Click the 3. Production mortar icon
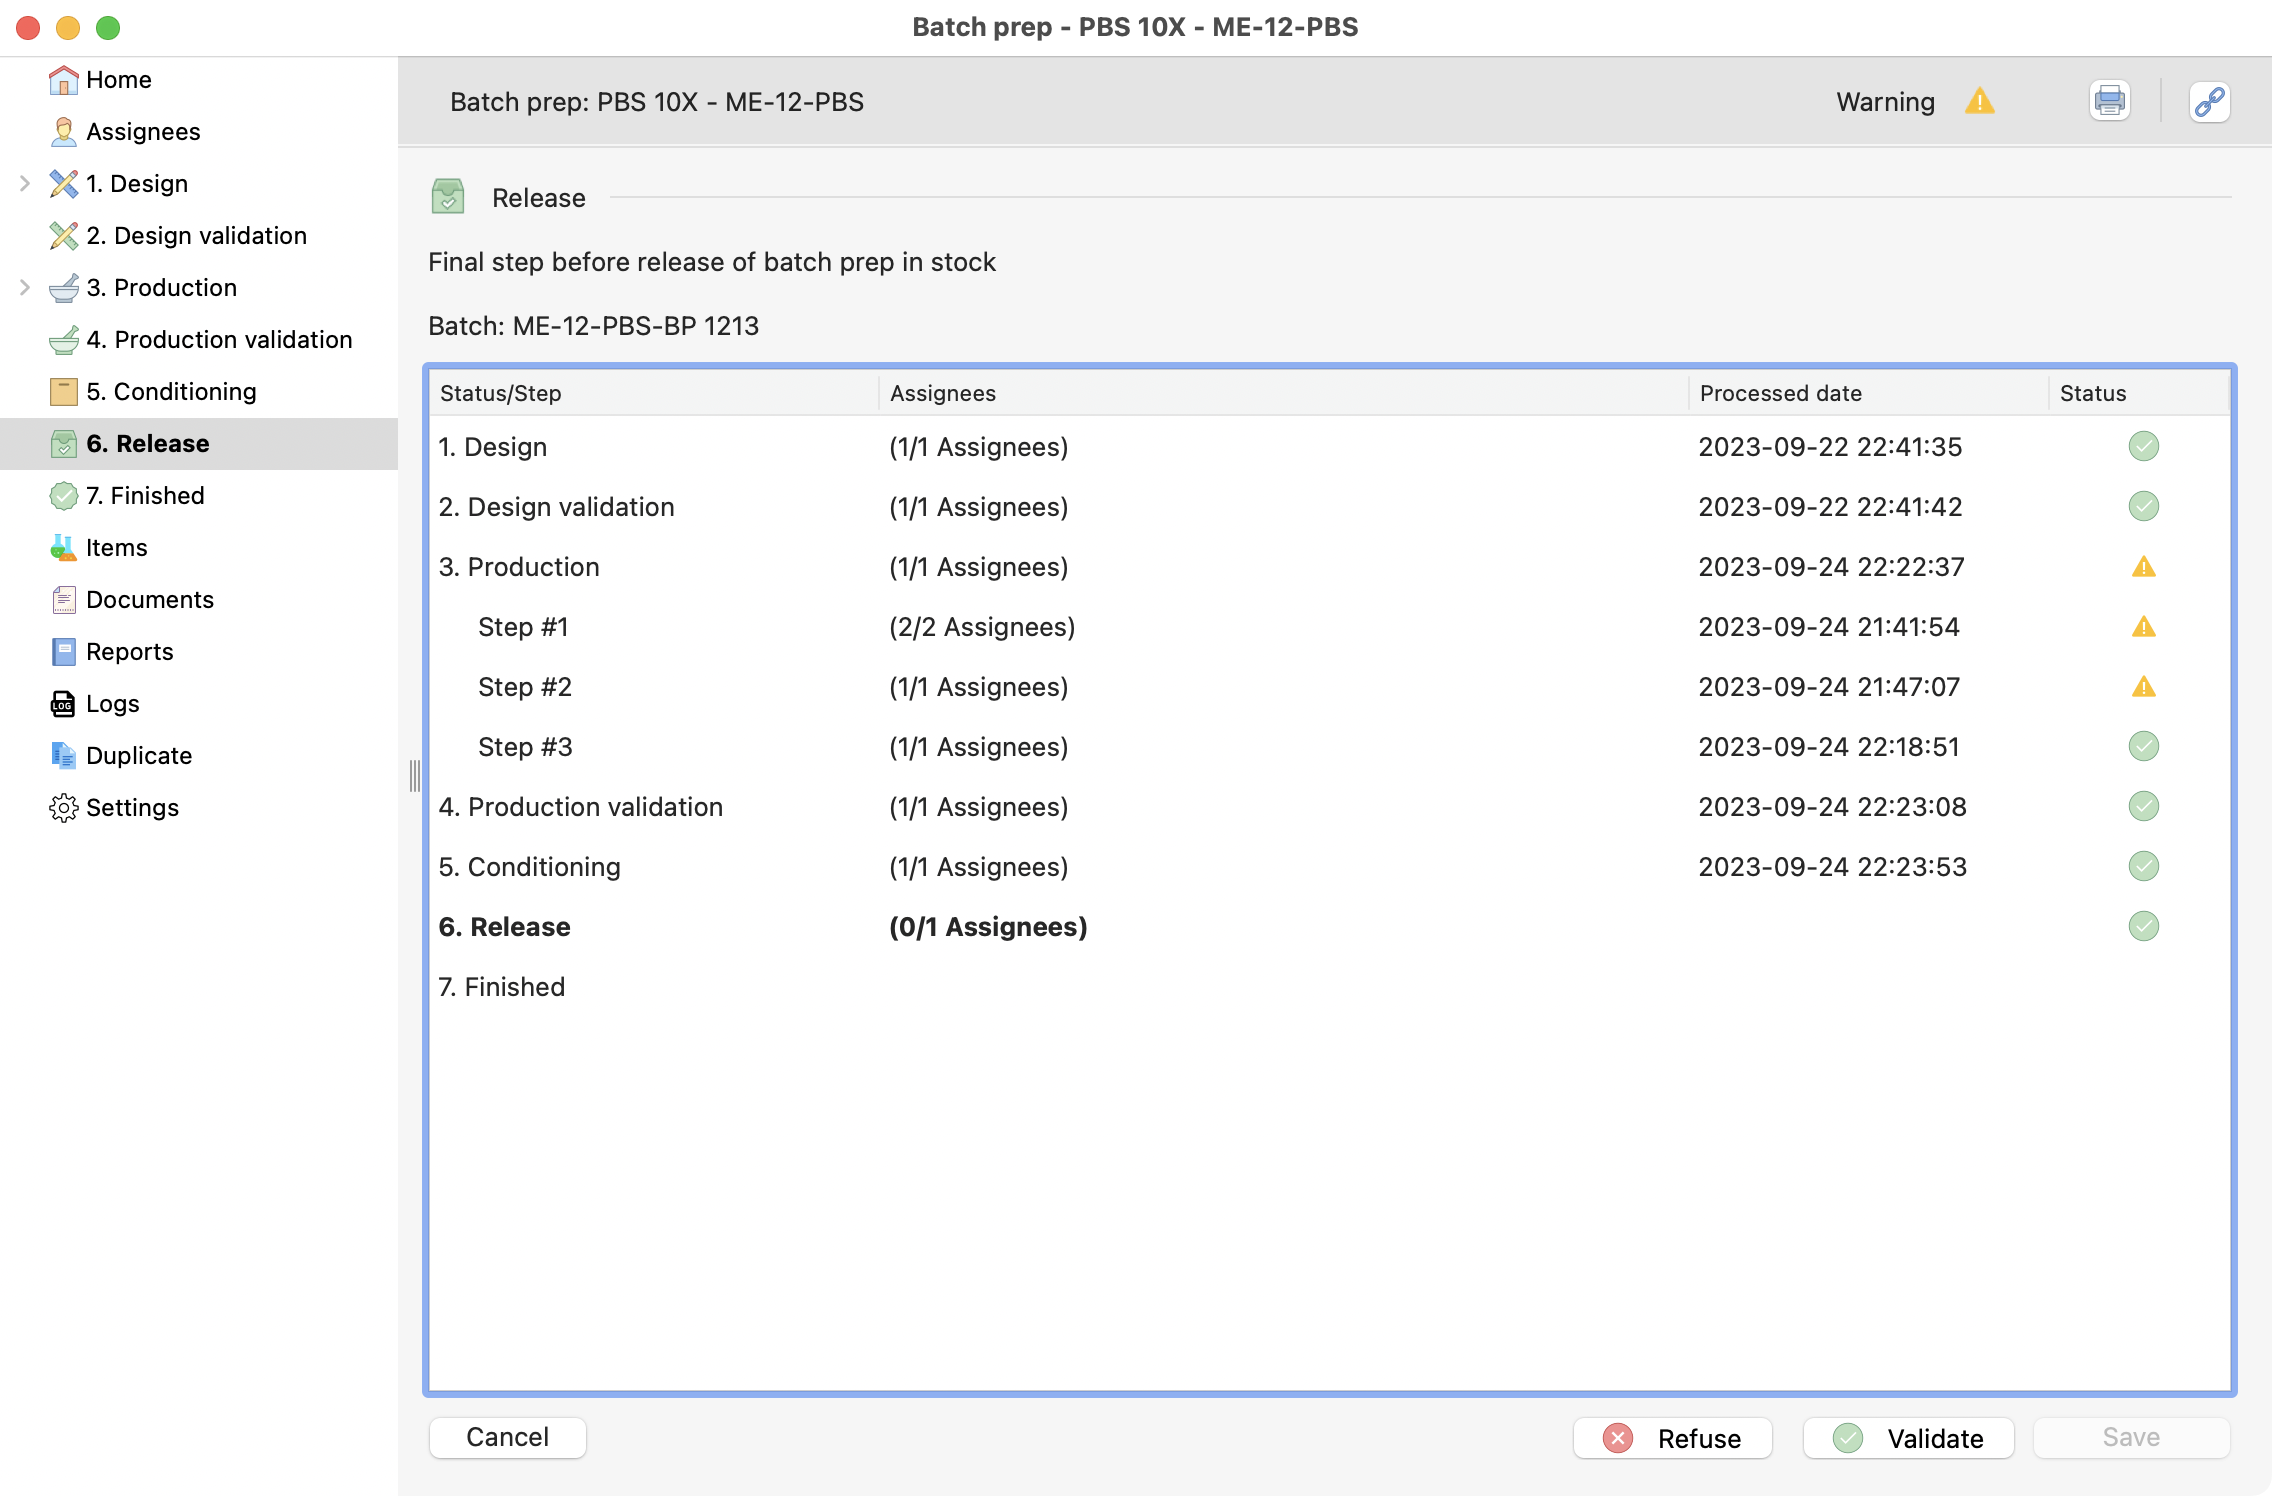Image resolution: width=2272 pixels, height=1496 pixels. tap(63, 288)
